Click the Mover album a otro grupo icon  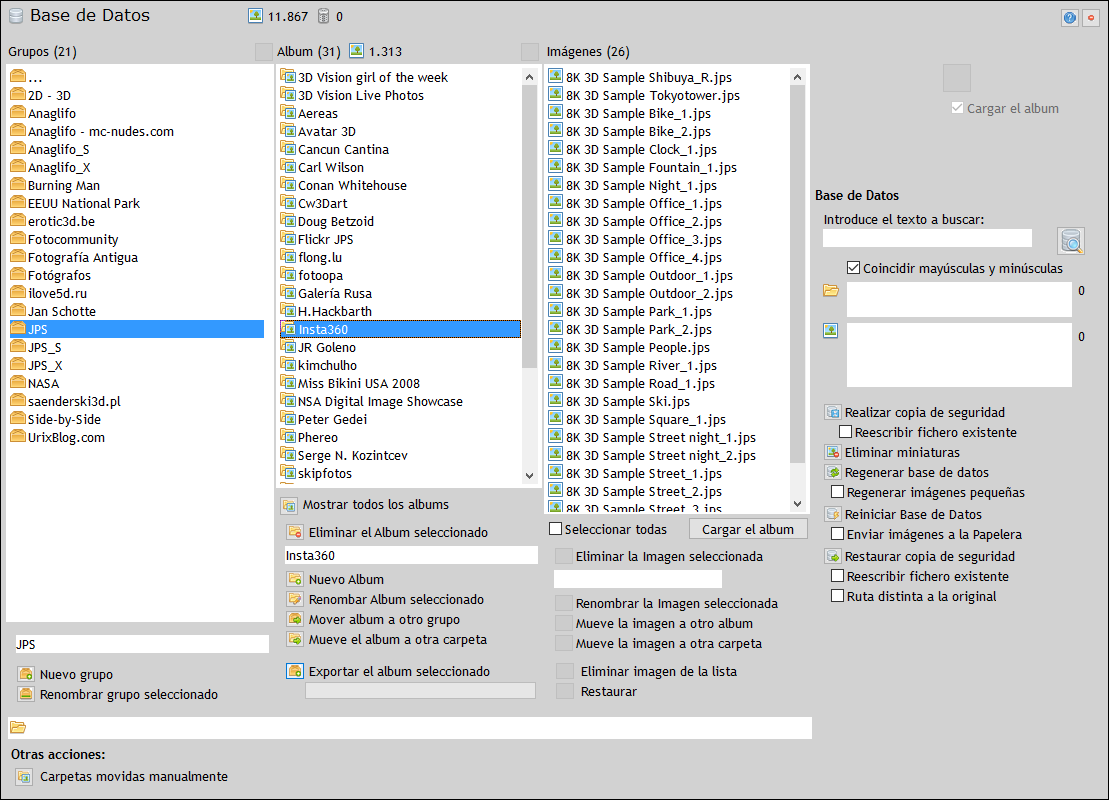[295, 619]
